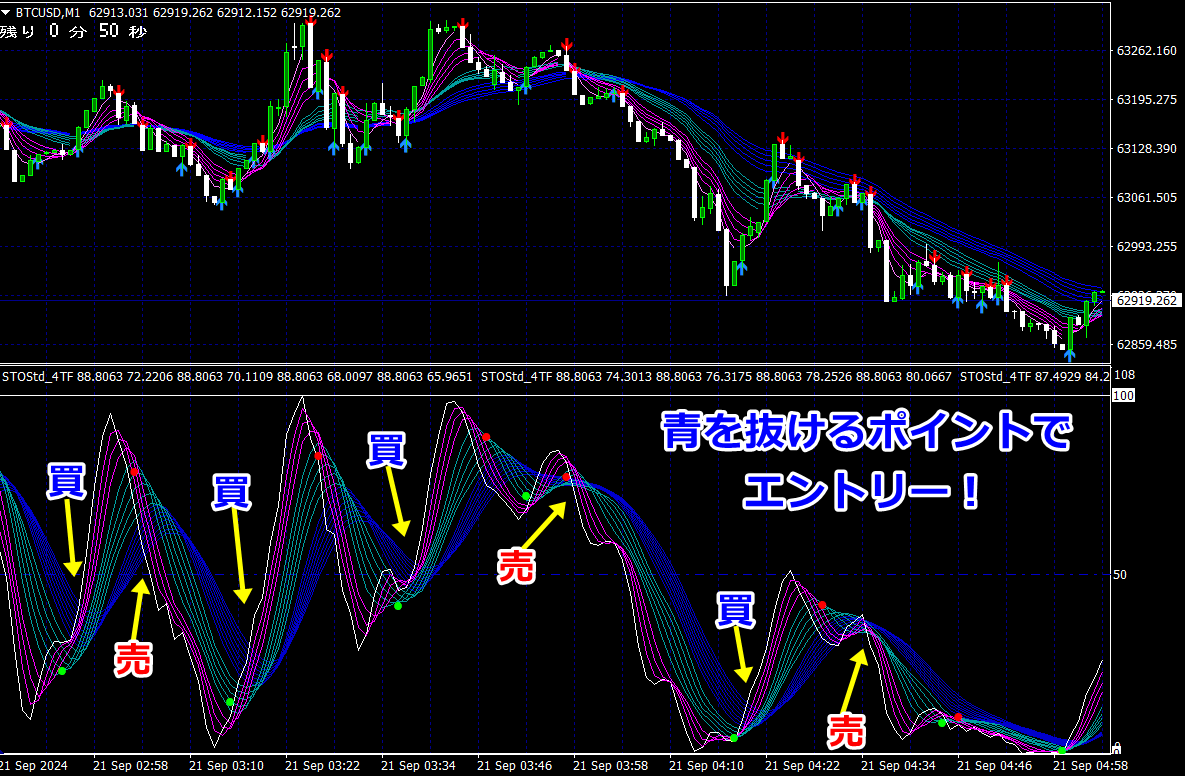Click price axis label 63195.275
This screenshot has width=1185, height=776.
click(x=1146, y=100)
